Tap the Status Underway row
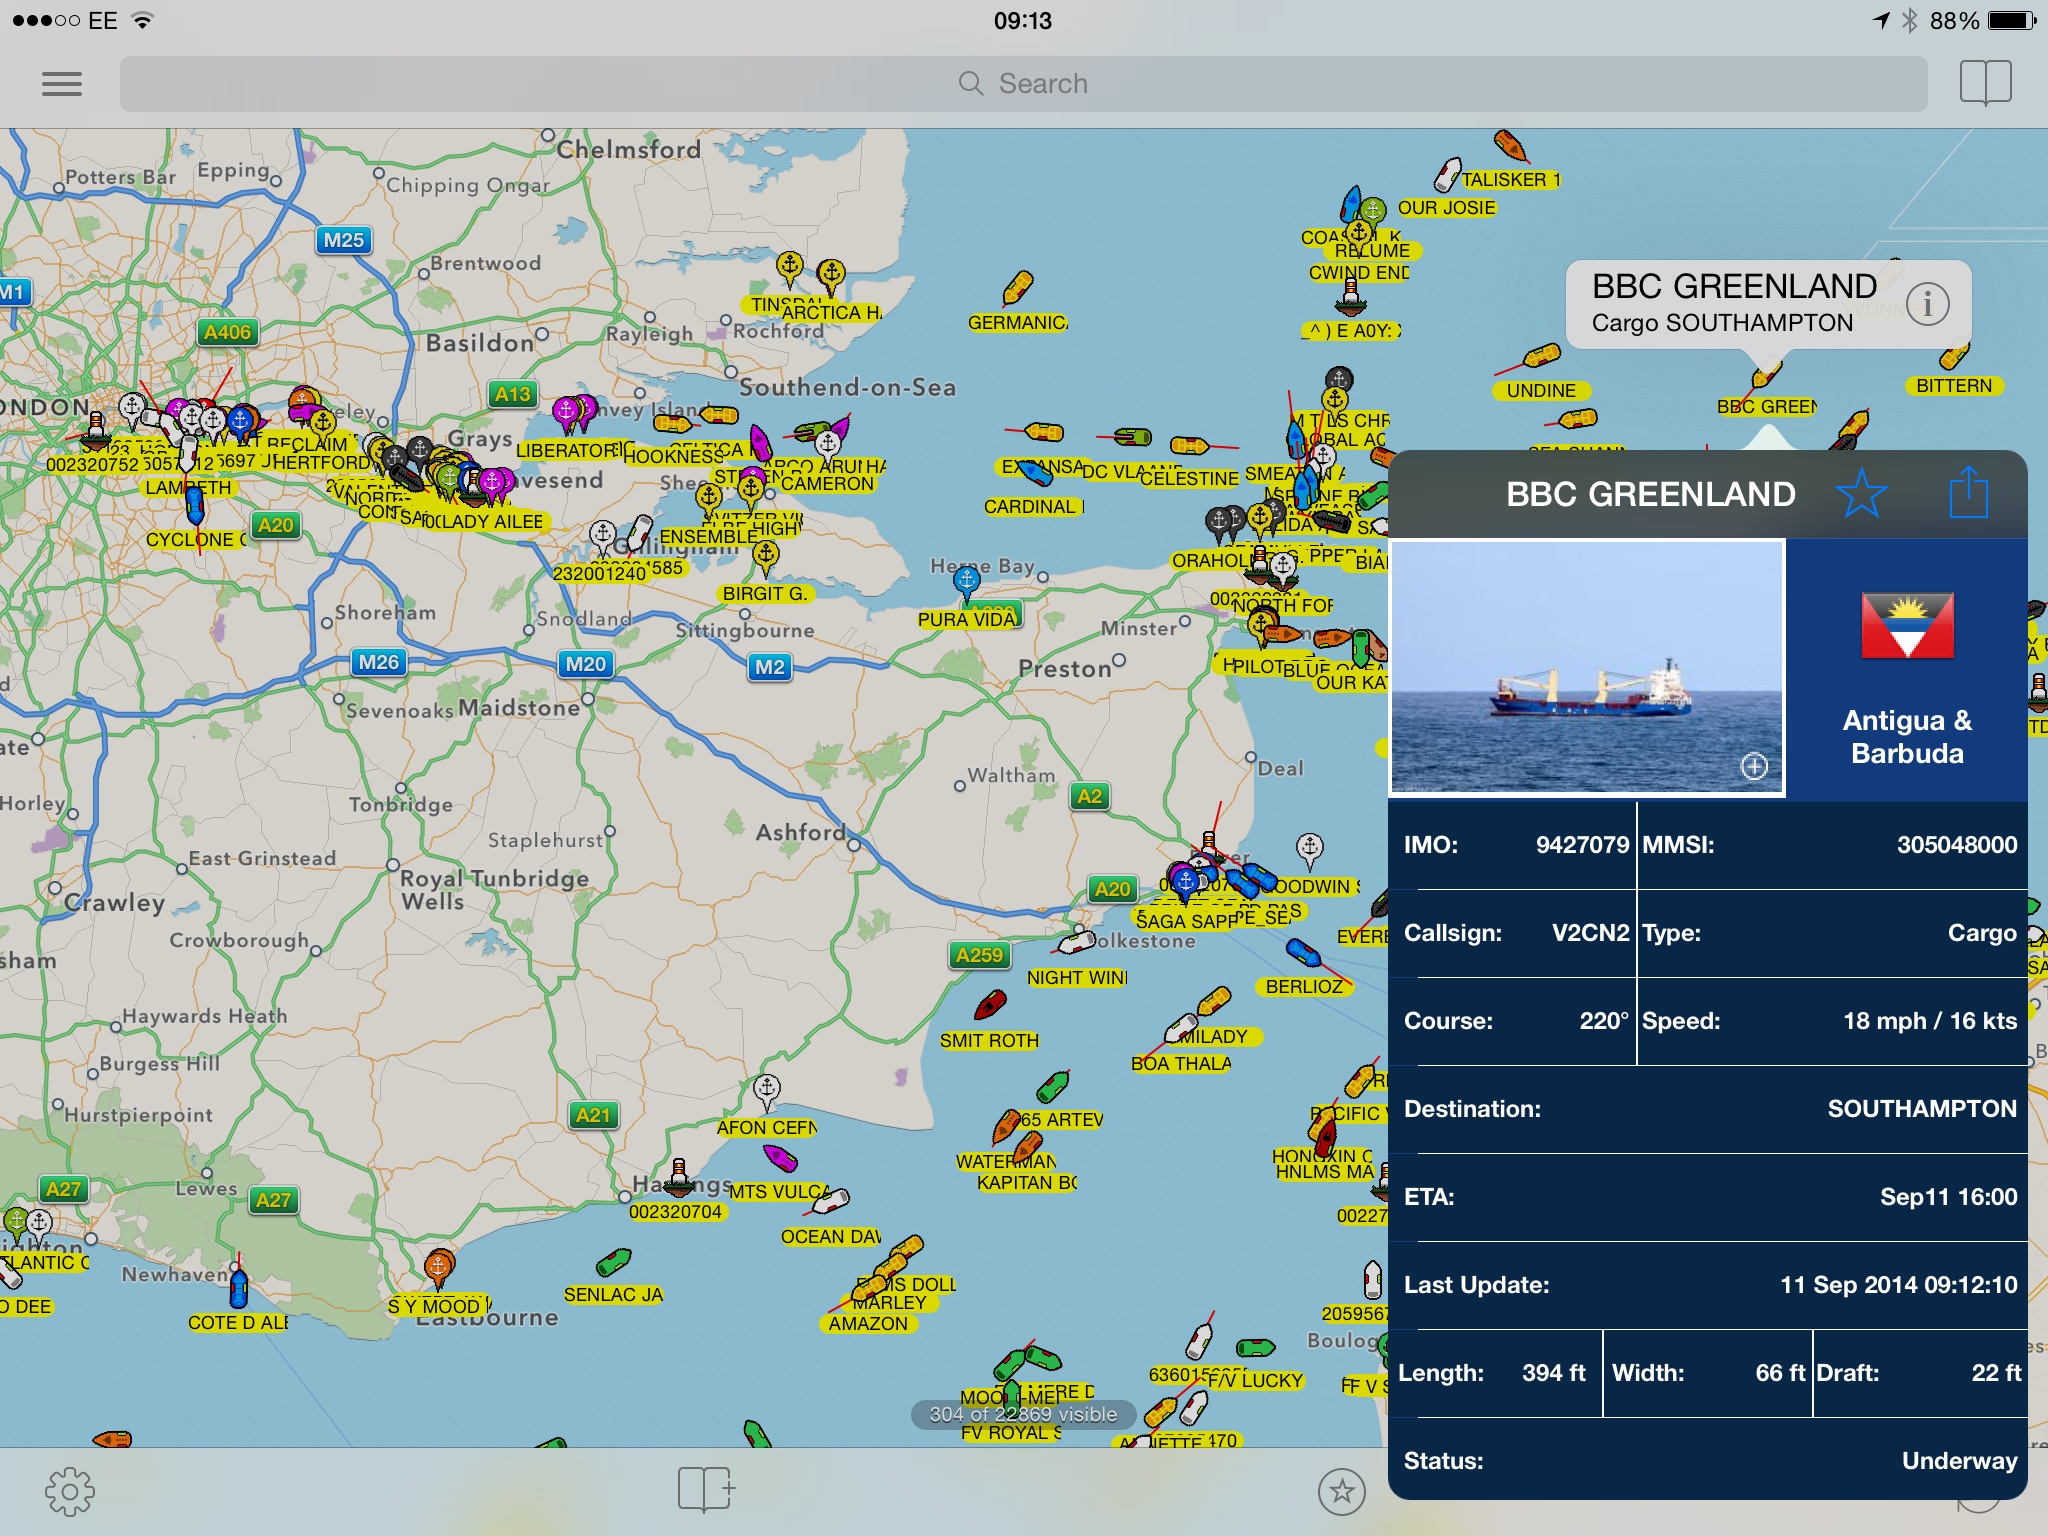This screenshot has width=2048, height=1536. 1708,1461
